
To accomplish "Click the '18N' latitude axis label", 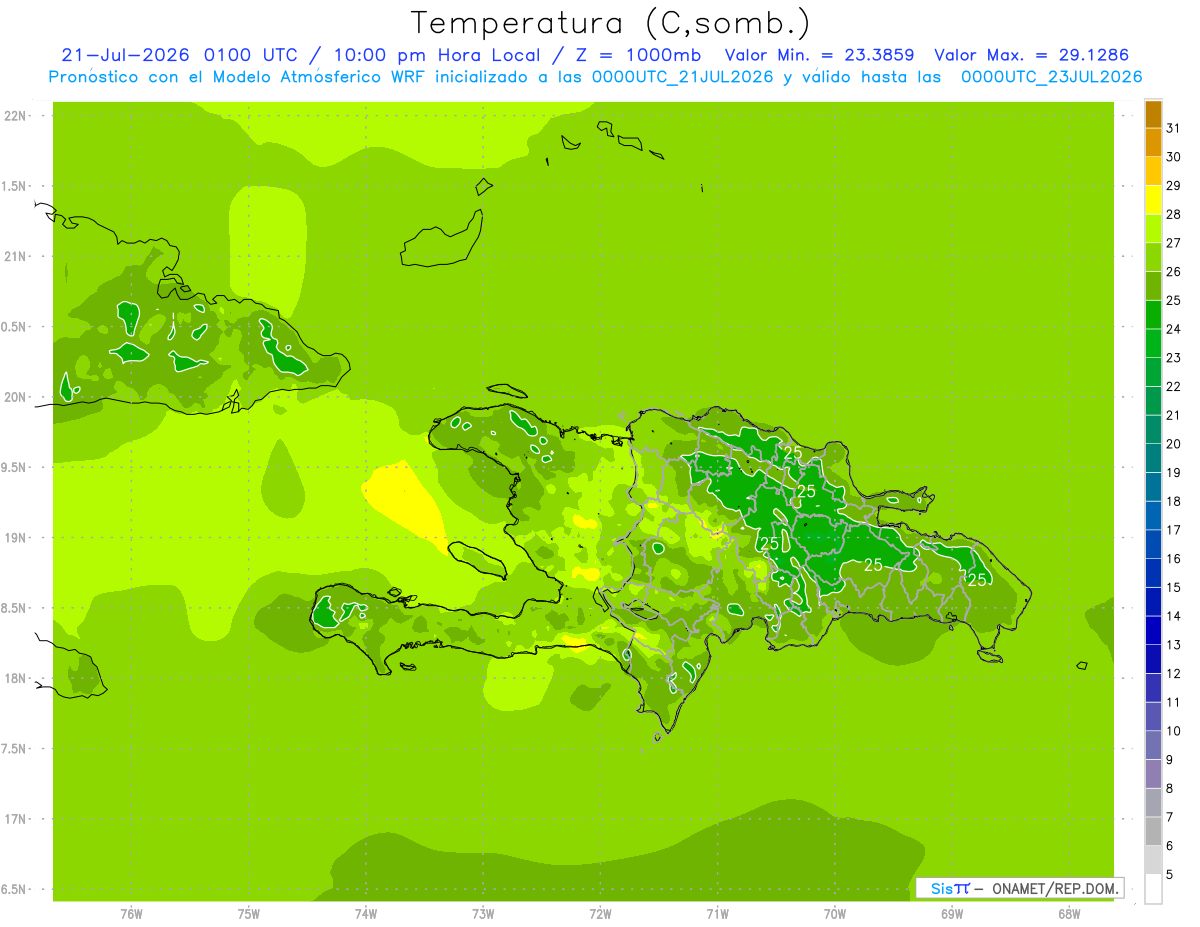I will [x=16, y=678].
